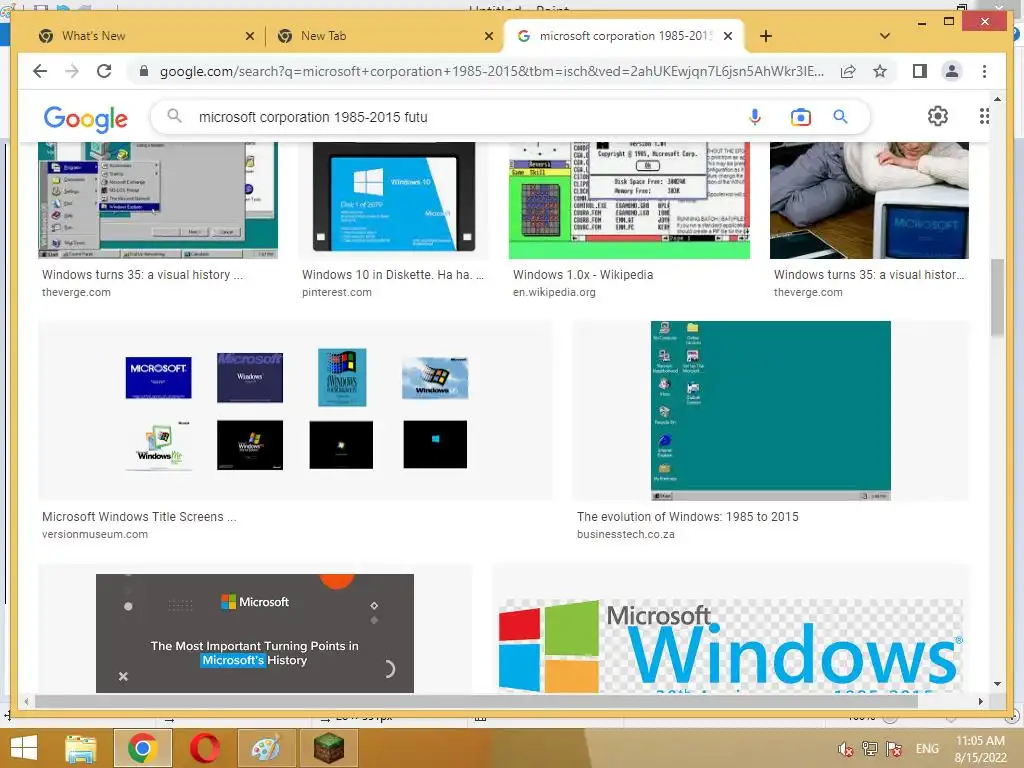This screenshot has width=1024, height=768.
Task: Click the vertical scrollbar thumb
Action: [997, 298]
